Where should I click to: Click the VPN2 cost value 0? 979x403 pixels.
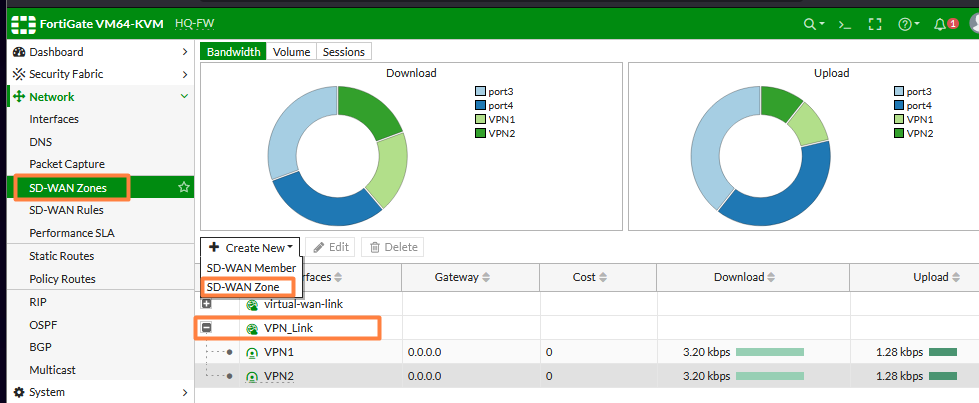[549, 377]
